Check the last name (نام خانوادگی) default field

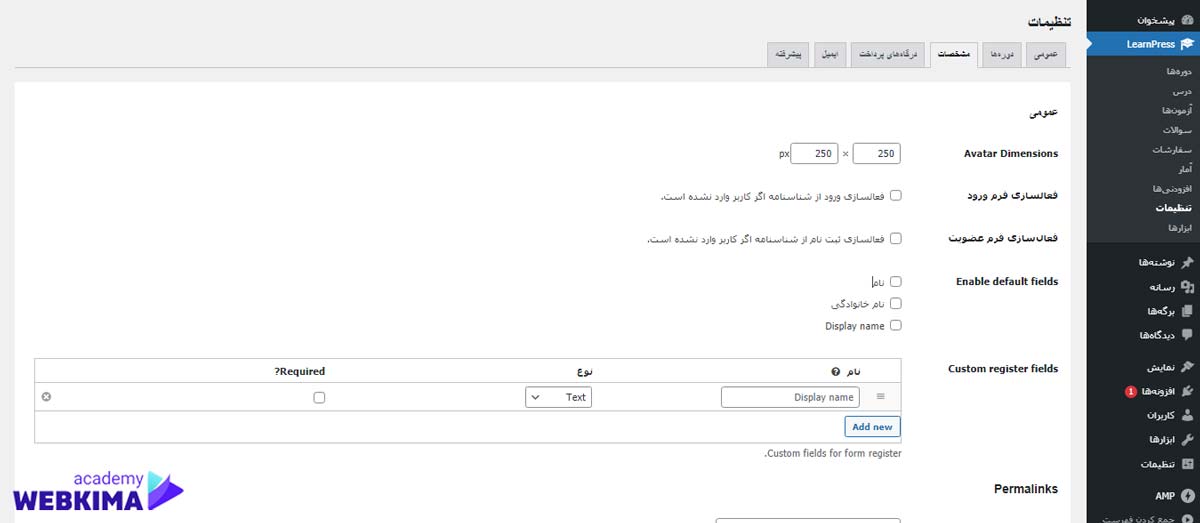point(895,303)
